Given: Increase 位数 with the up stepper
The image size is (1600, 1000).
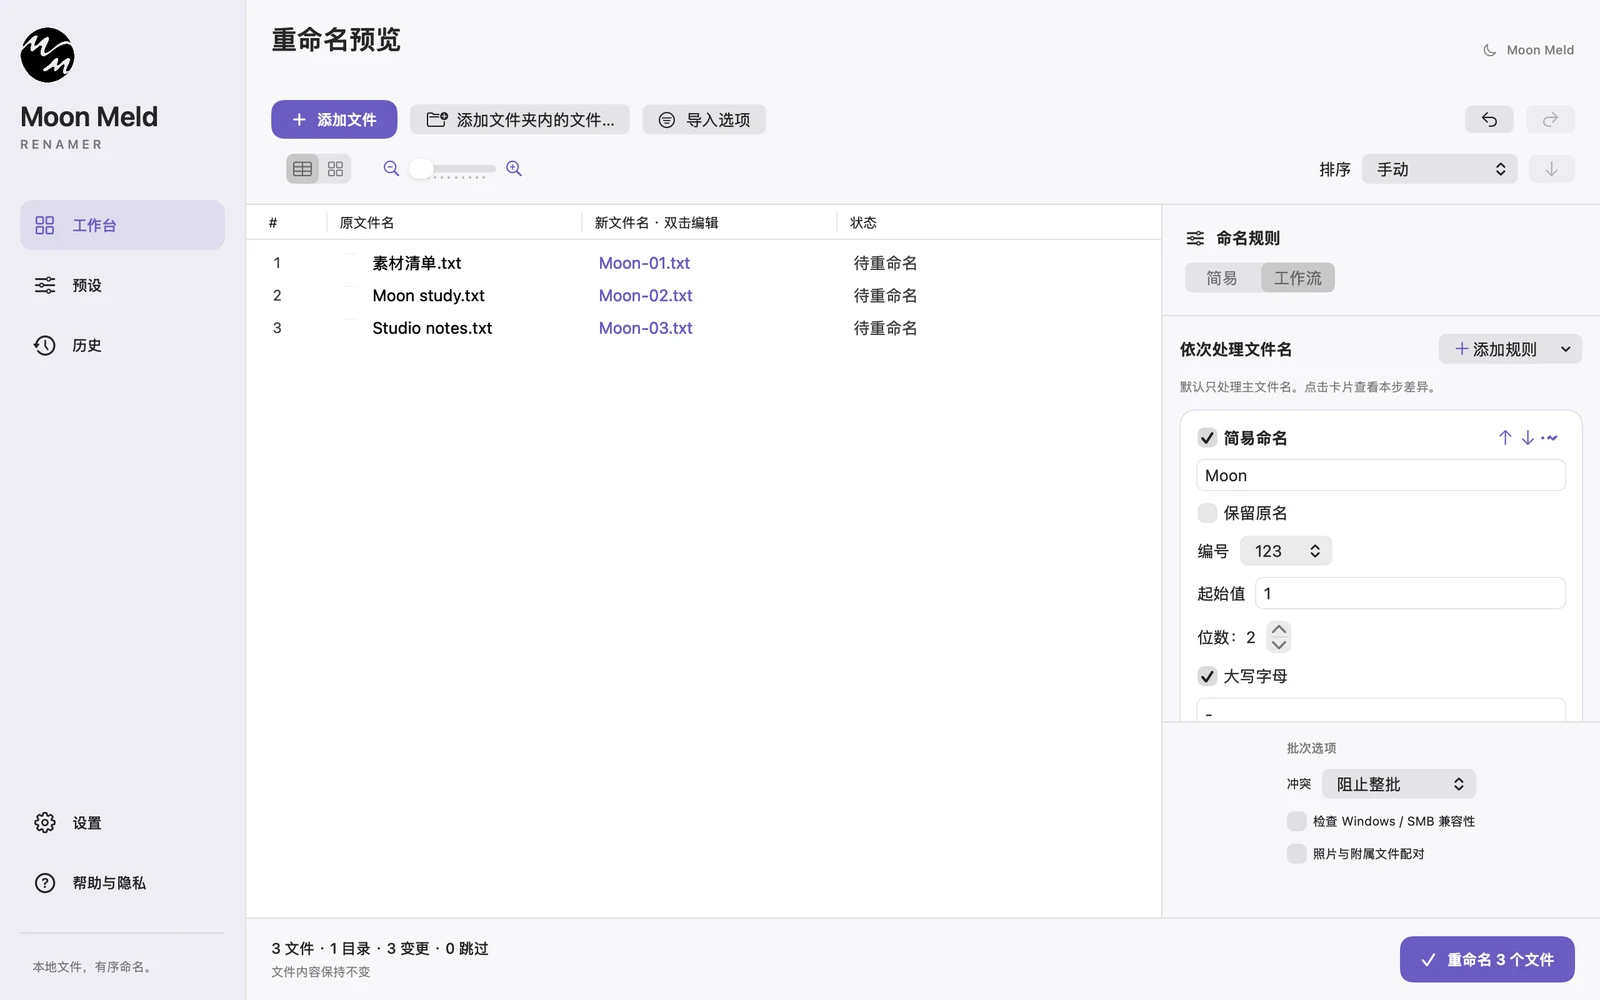Looking at the screenshot, I should click(1279, 629).
